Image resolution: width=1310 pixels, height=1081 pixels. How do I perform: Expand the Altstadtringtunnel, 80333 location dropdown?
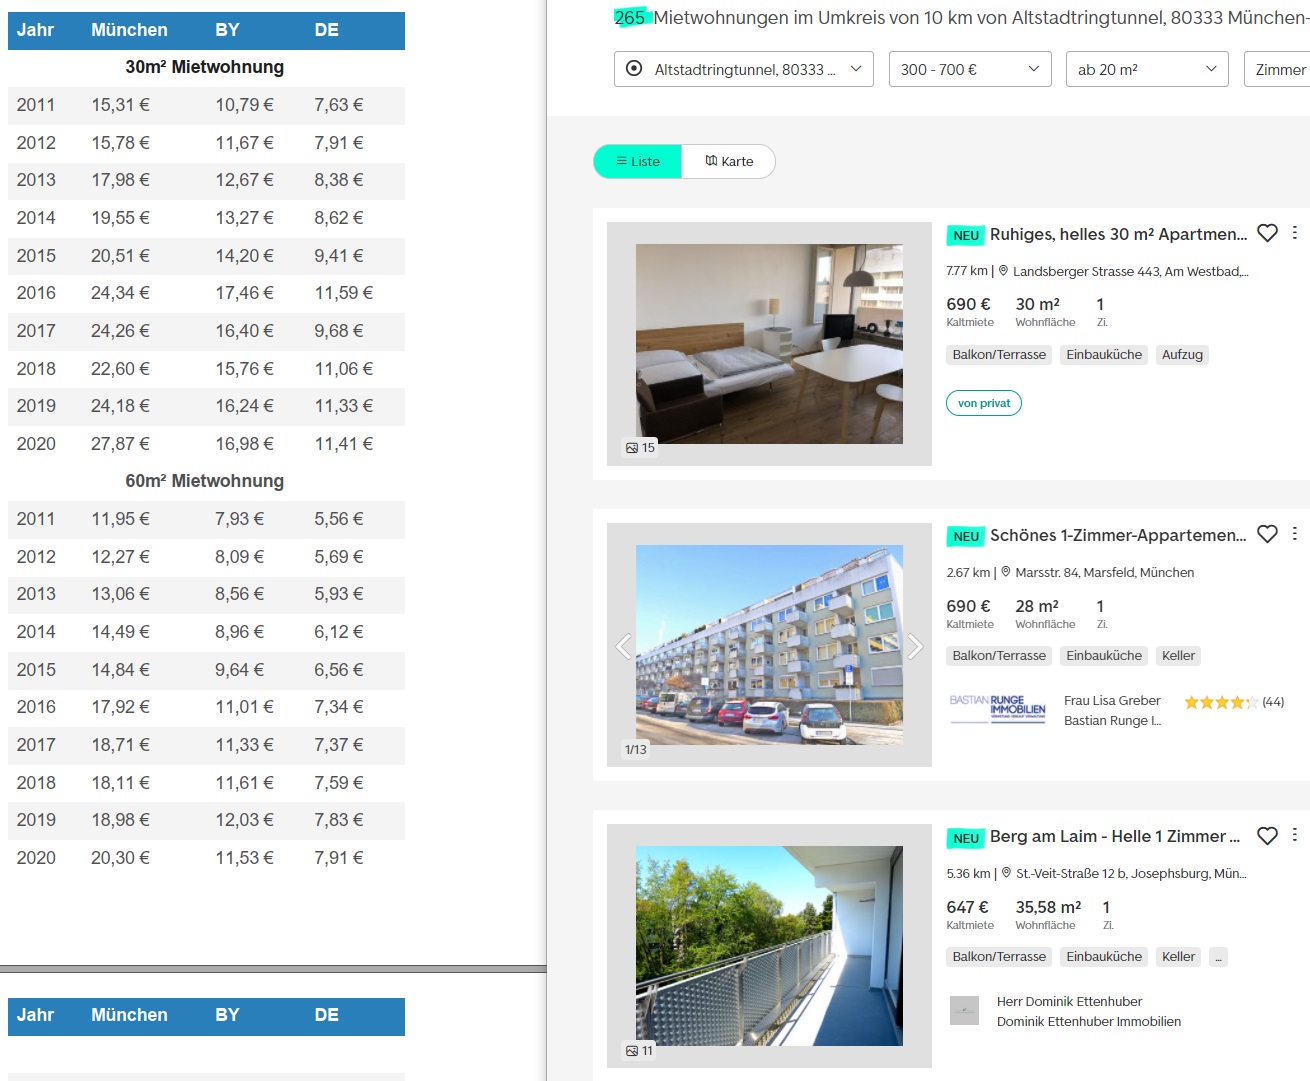pyautogui.click(x=744, y=69)
